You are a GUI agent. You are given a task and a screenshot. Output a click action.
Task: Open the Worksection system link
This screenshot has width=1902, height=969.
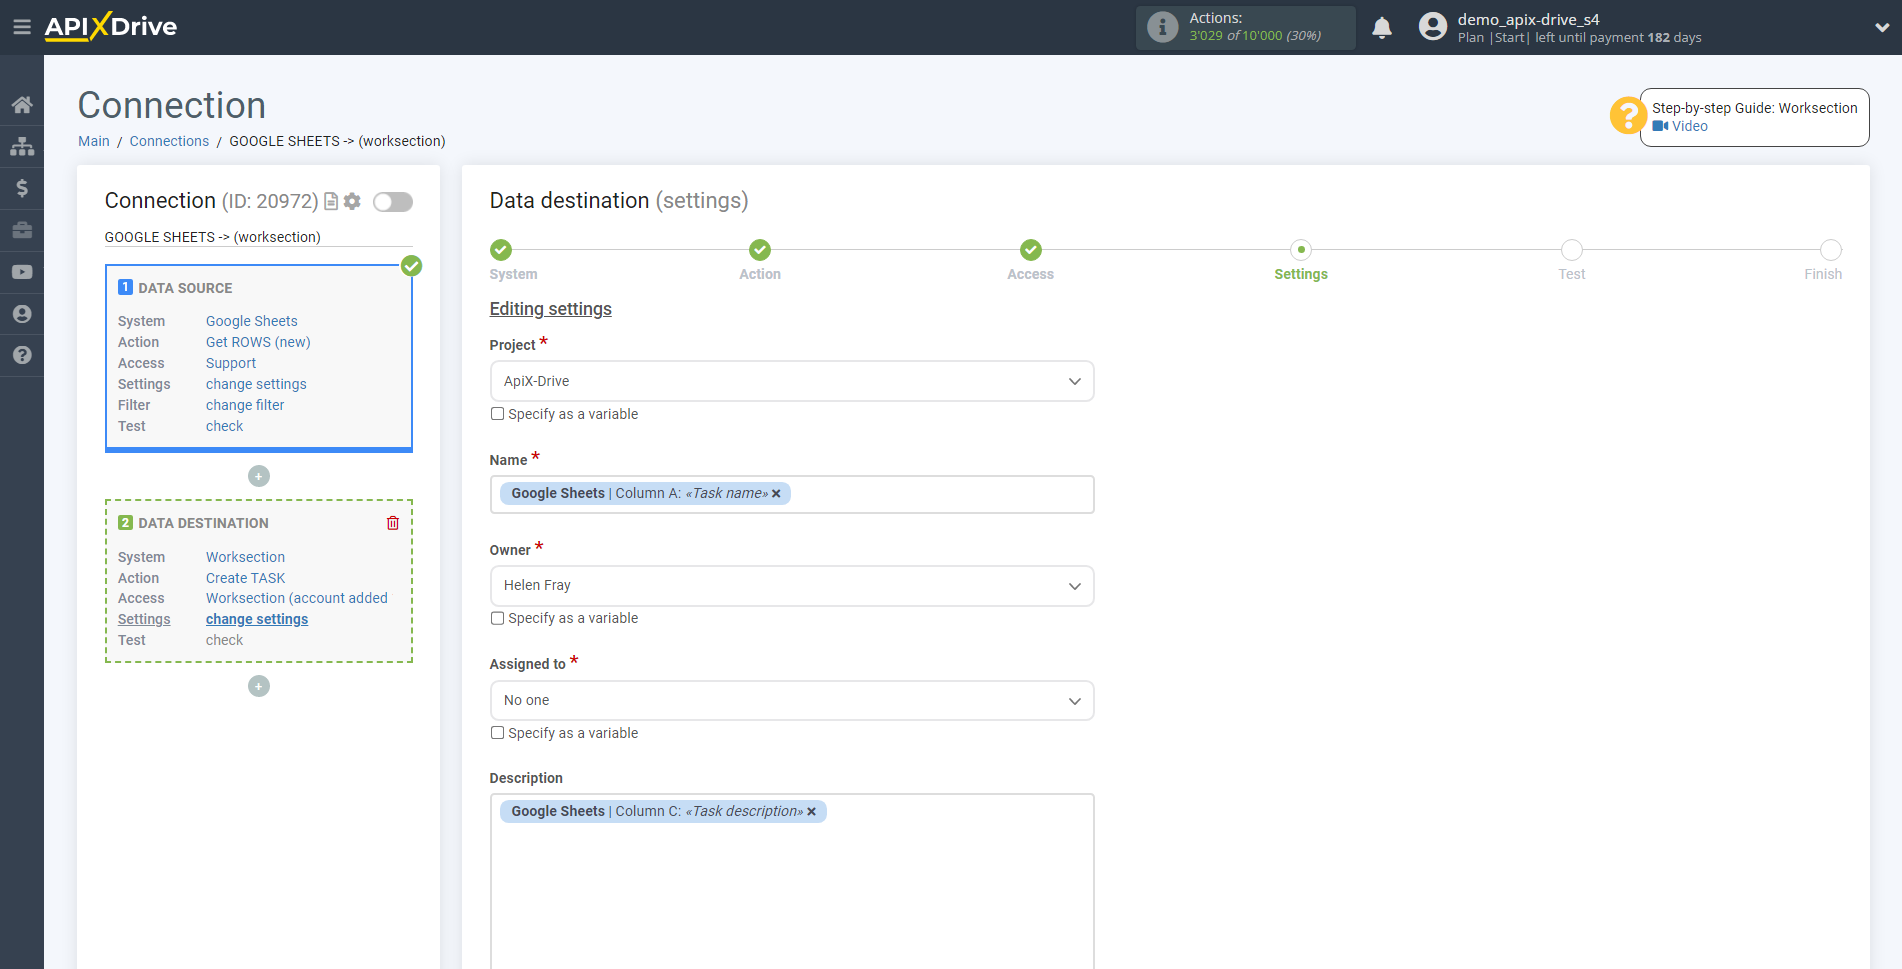click(x=245, y=557)
